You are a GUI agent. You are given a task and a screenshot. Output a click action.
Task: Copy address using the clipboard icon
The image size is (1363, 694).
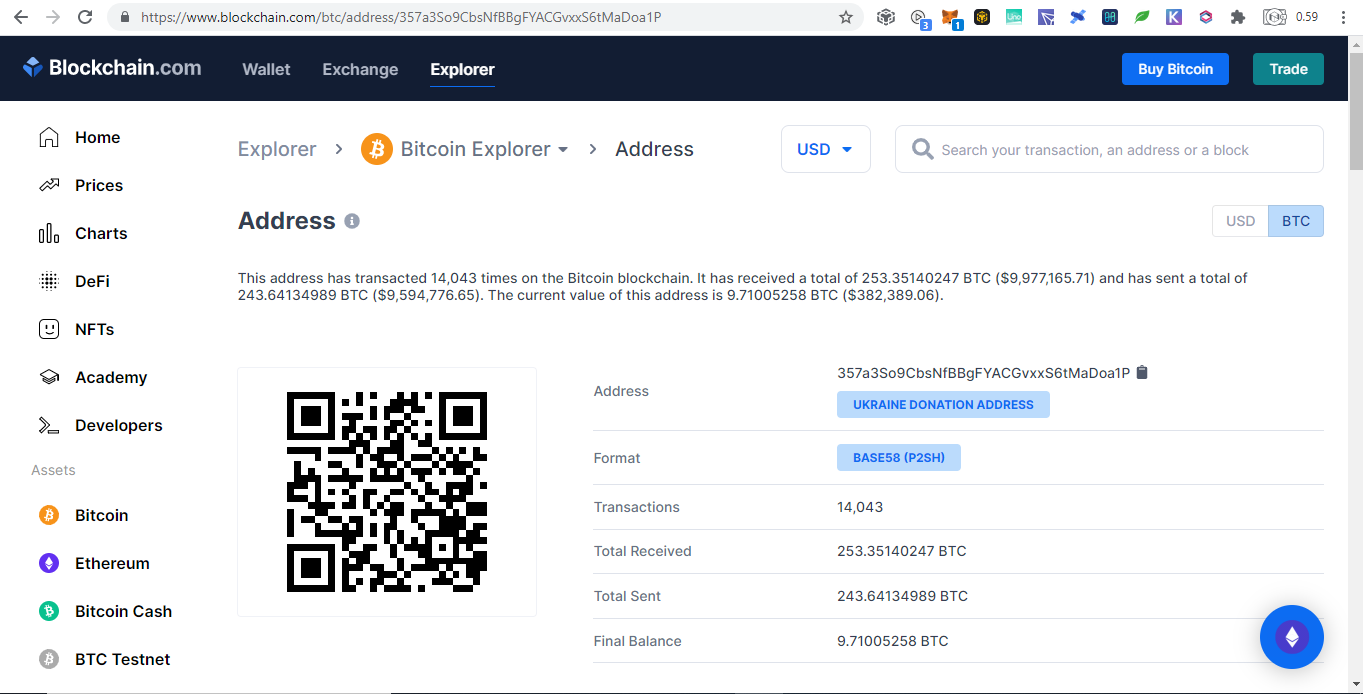[x=1143, y=372]
